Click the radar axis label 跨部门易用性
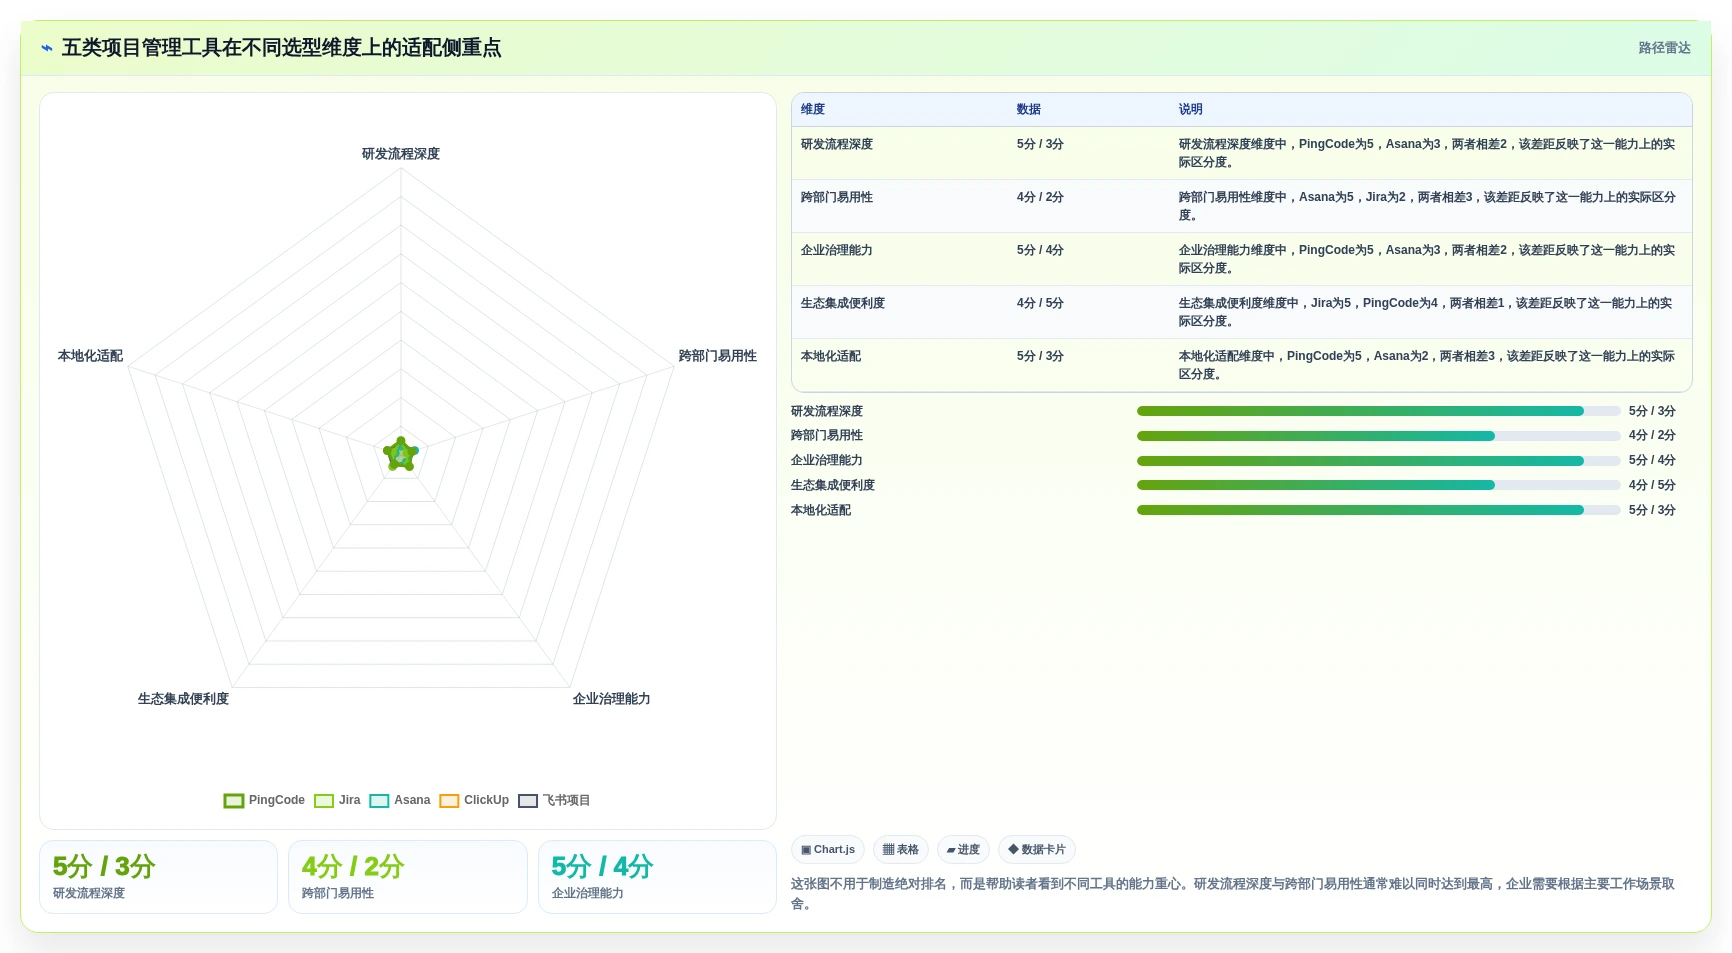The height and width of the screenshot is (953, 1732). click(718, 356)
